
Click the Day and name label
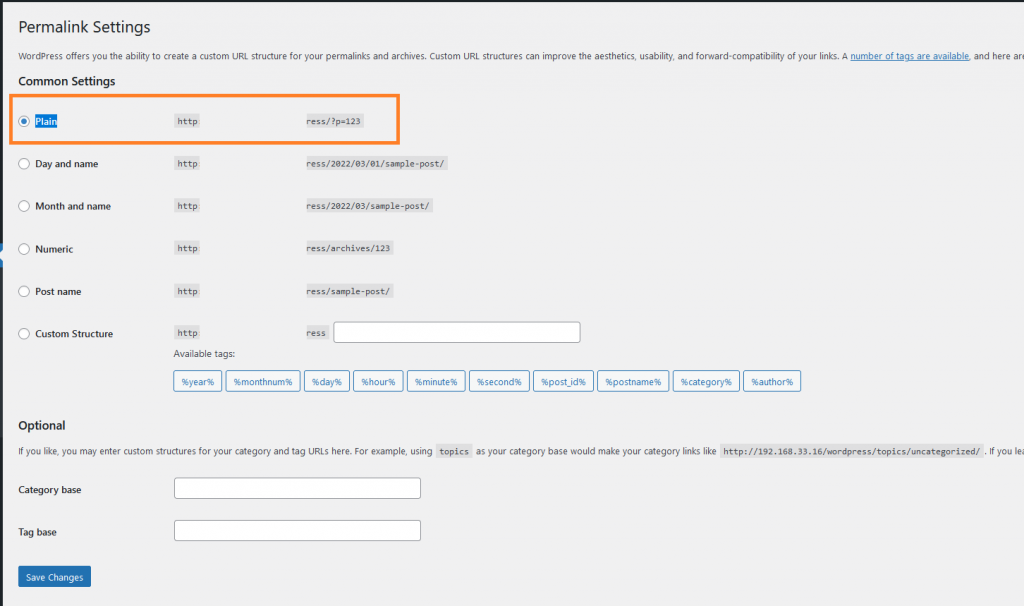pyautogui.click(x=67, y=164)
